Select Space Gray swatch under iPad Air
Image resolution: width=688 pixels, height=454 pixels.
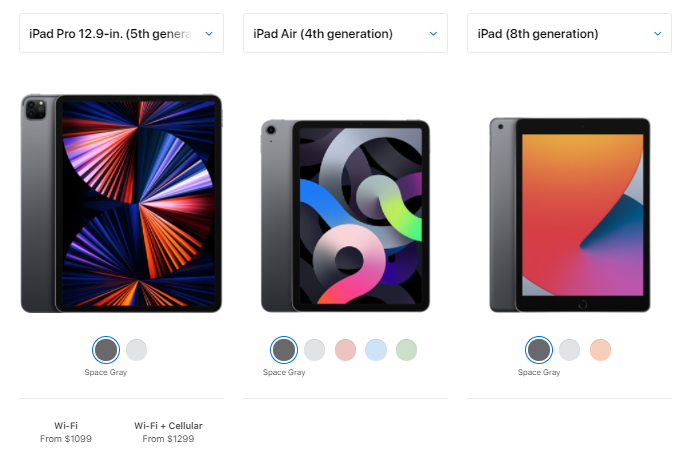click(x=284, y=350)
